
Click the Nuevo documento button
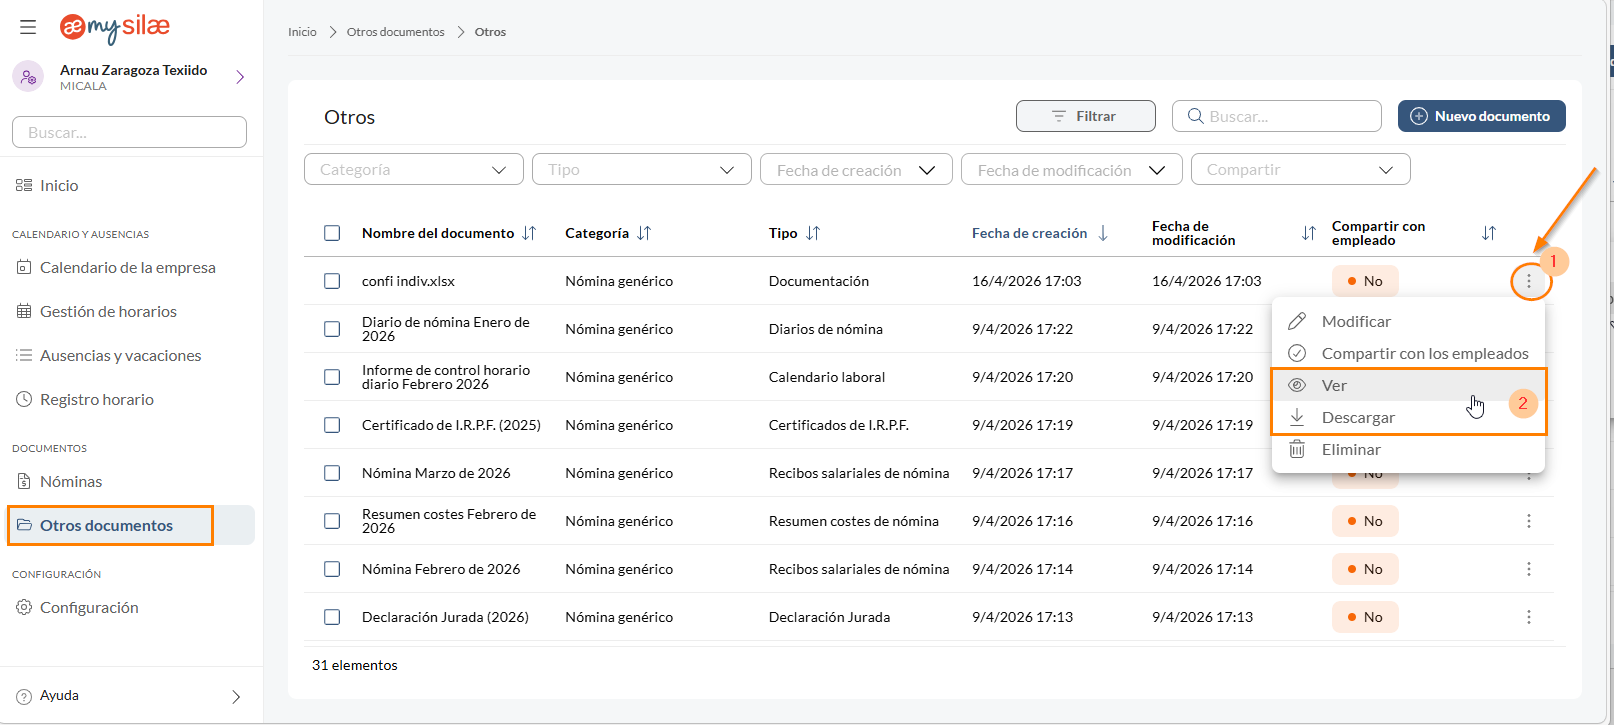[1481, 116]
